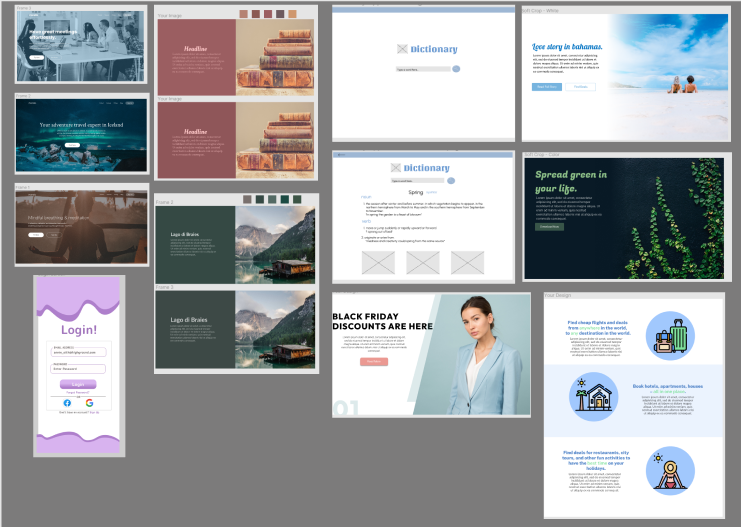Select 'Your adventure travel expert in Iceland' text
The width and height of the screenshot is (741, 527).
pyautogui.click(x=81, y=125)
